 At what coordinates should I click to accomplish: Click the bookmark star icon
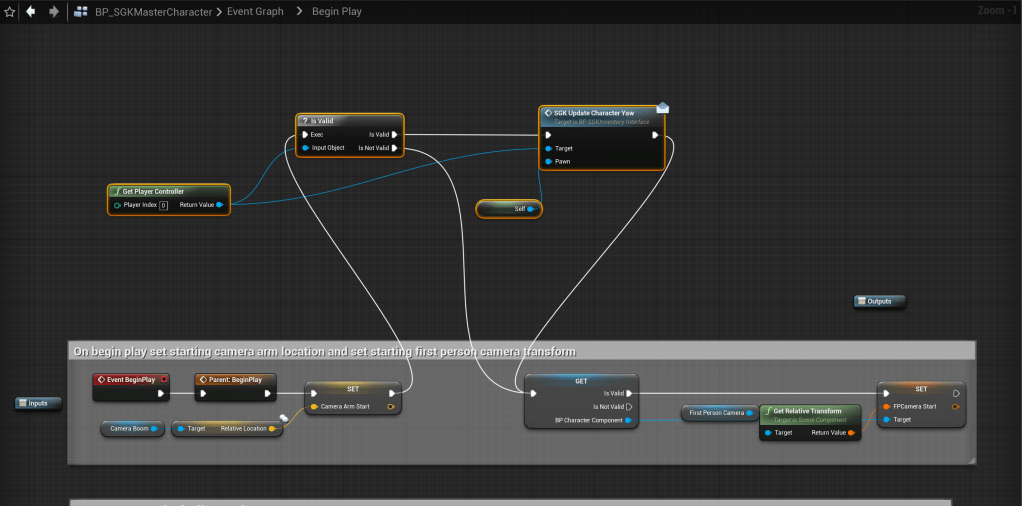tap(10, 12)
